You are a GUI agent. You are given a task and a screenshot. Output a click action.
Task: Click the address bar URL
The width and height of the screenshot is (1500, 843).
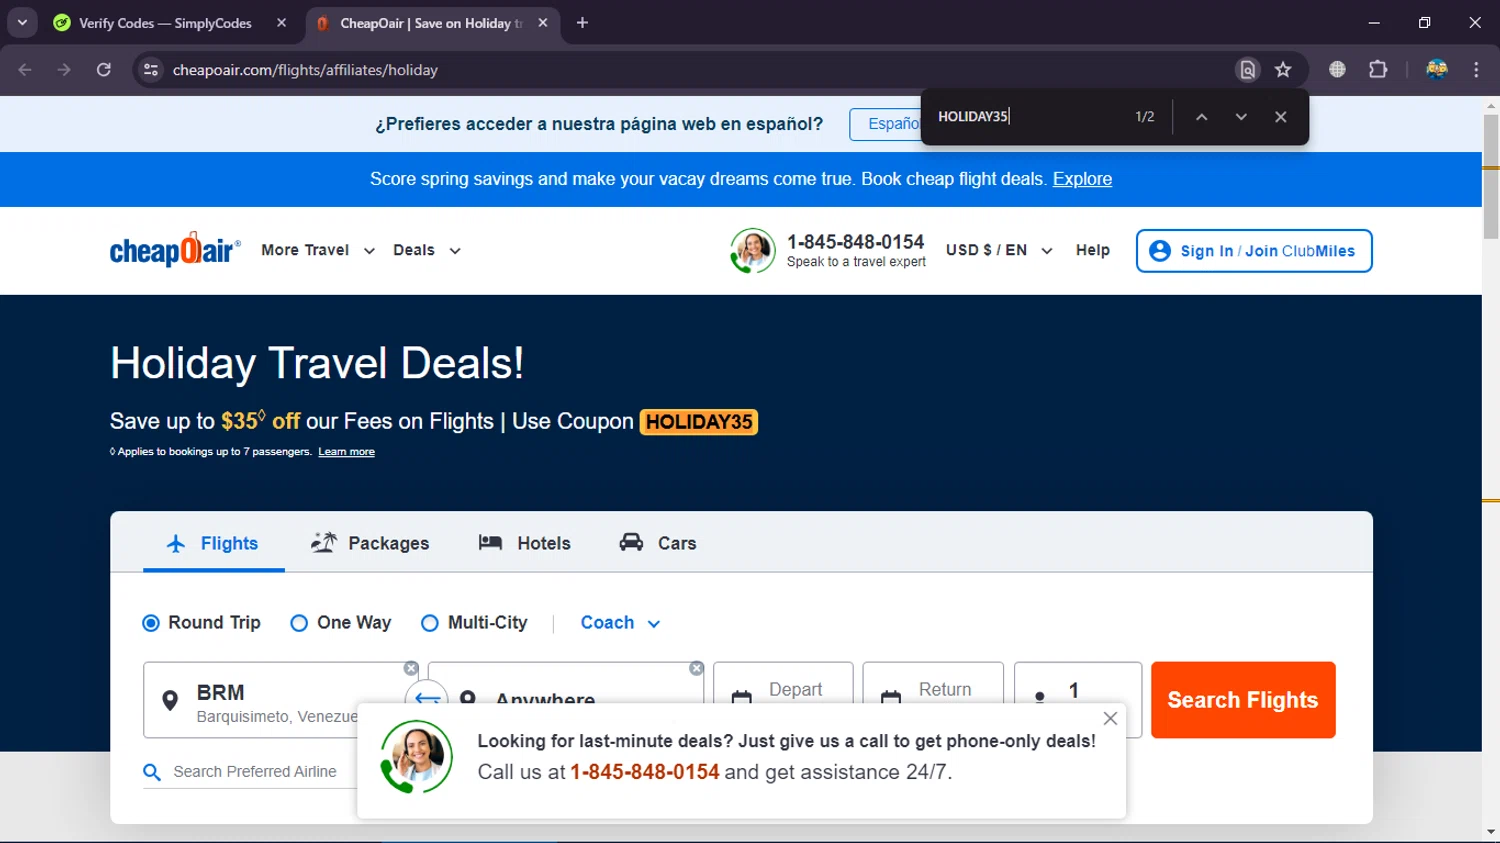pyautogui.click(x=305, y=70)
